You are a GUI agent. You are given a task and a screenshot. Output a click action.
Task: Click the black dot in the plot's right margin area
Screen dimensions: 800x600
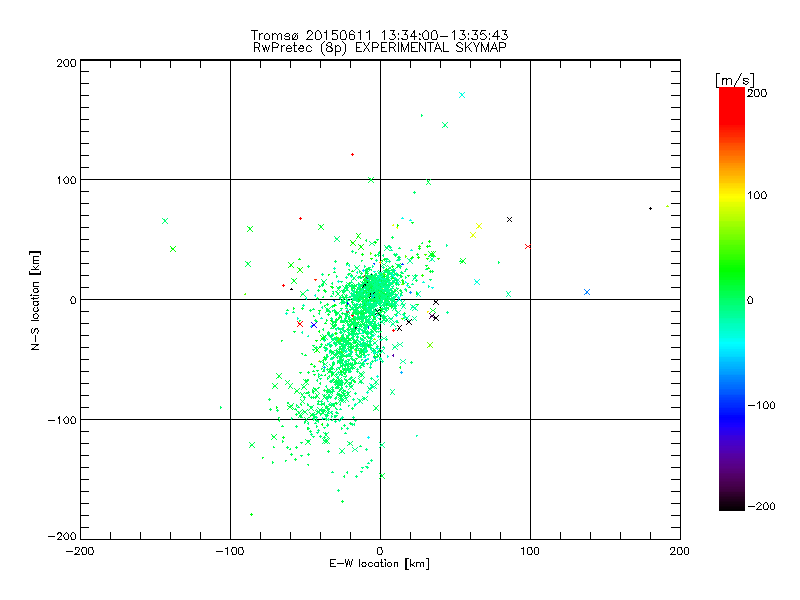click(x=650, y=208)
